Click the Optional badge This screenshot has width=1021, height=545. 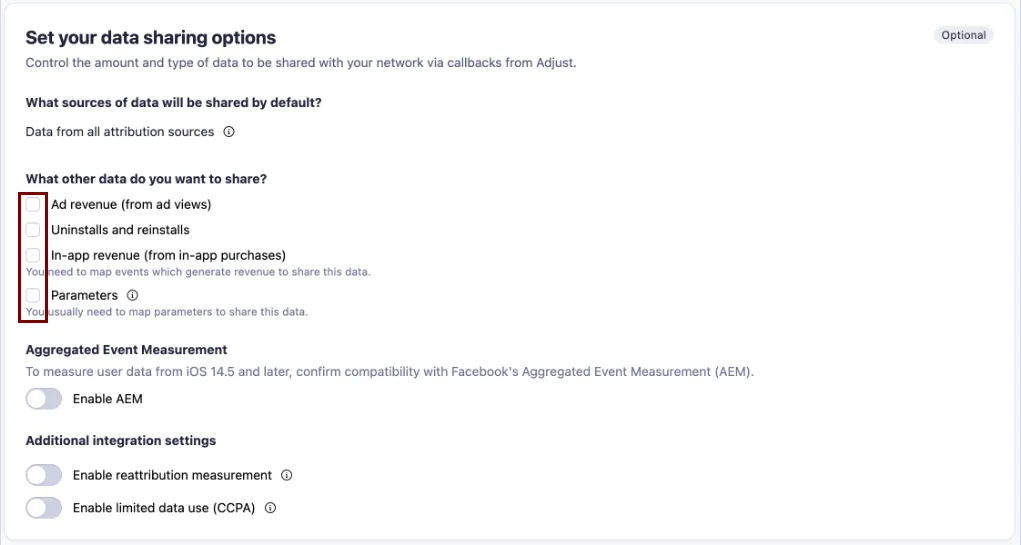tap(963, 36)
